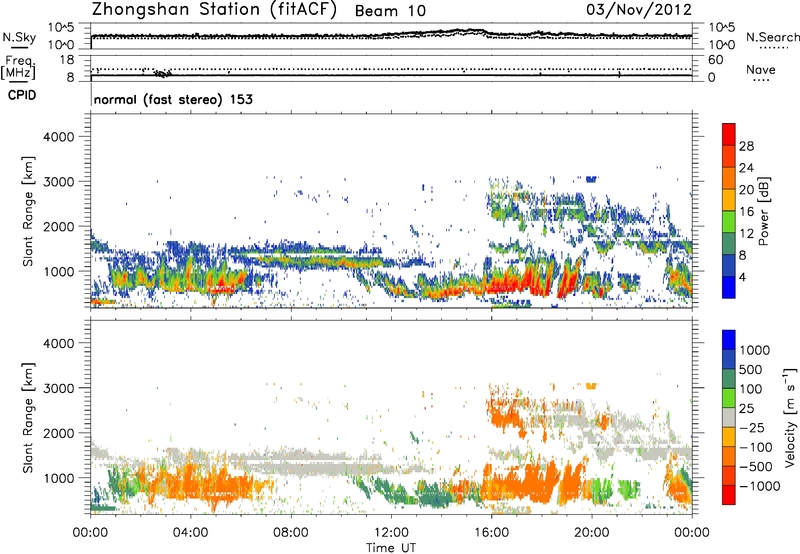800x554 pixels.
Task: Click the "CPID" row label
Action: pos(22,95)
